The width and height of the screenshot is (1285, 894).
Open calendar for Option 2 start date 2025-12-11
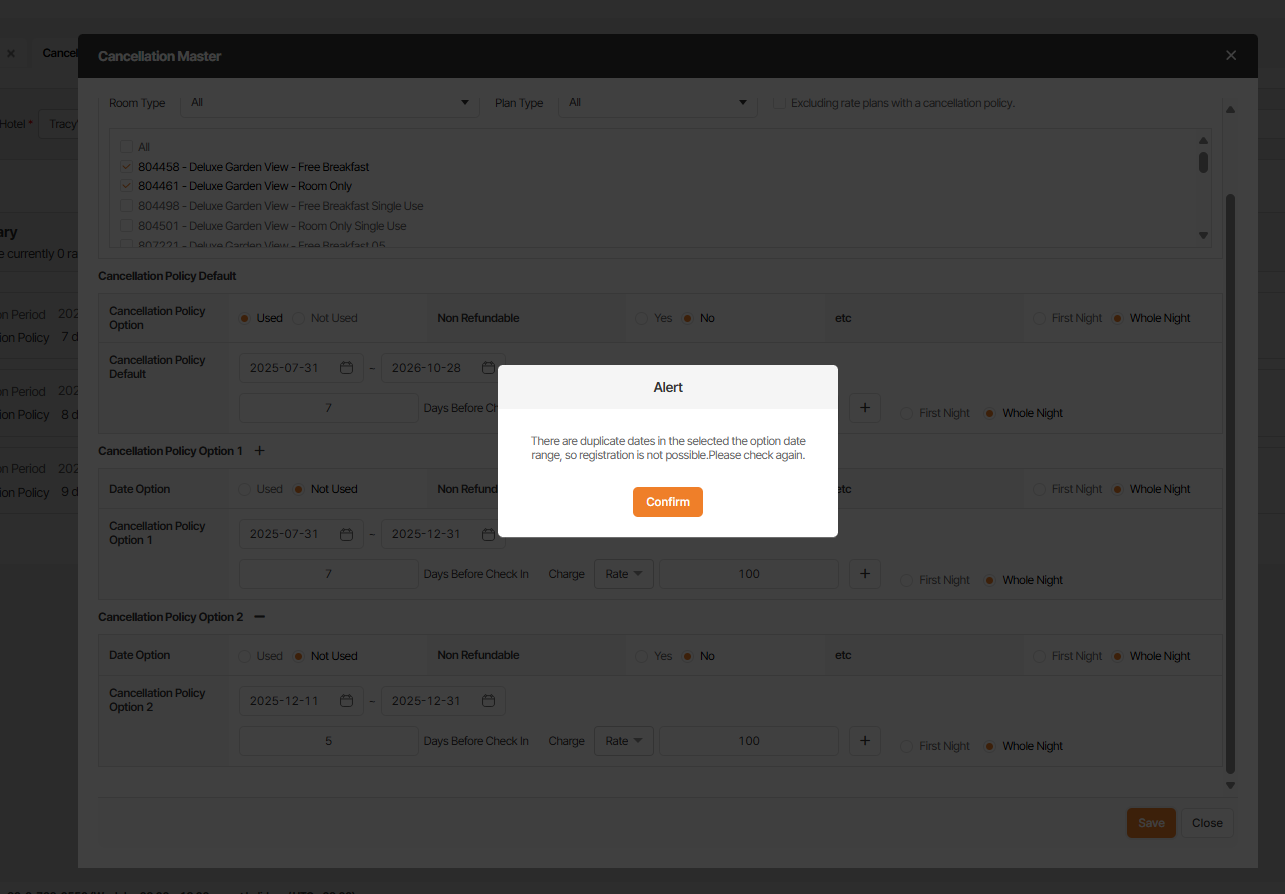pos(347,701)
